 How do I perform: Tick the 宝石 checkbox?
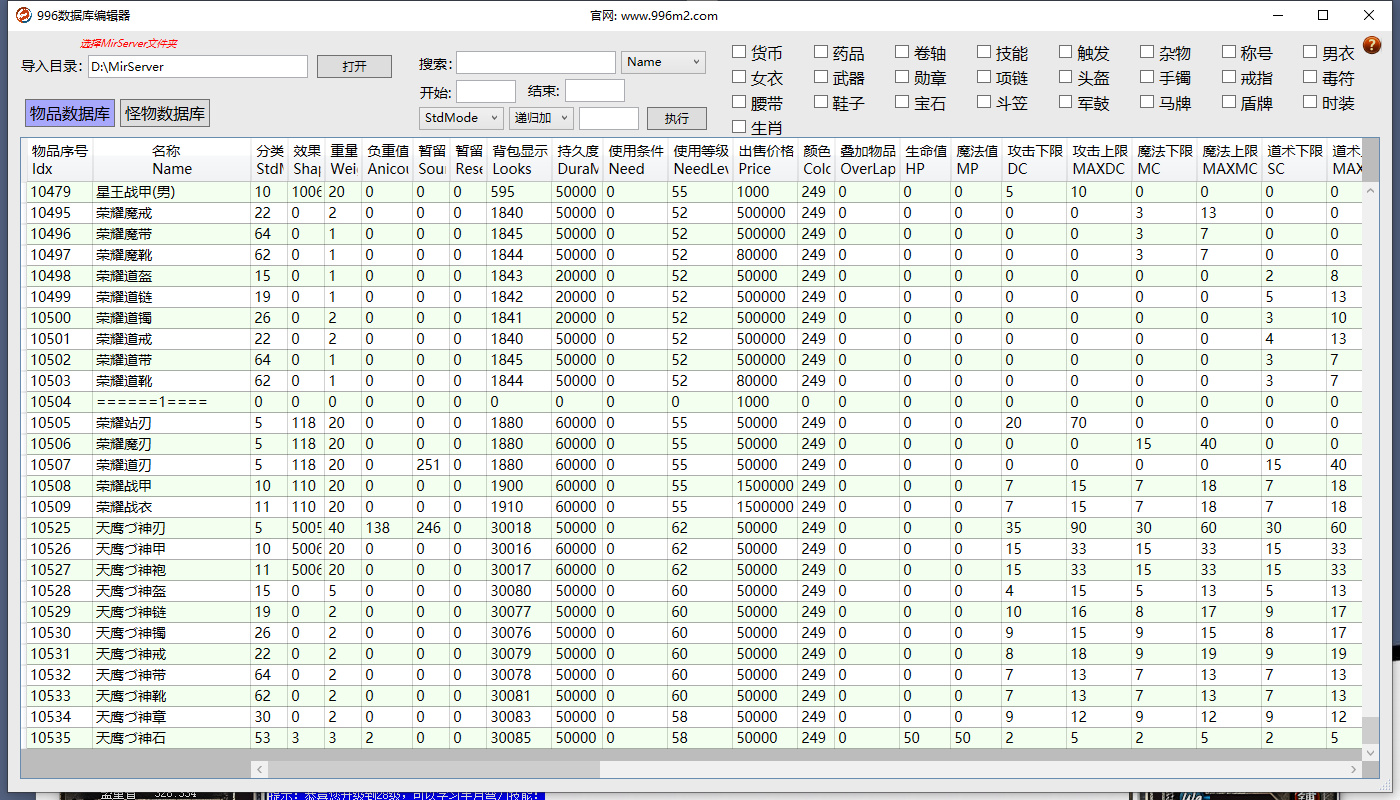coord(903,102)
